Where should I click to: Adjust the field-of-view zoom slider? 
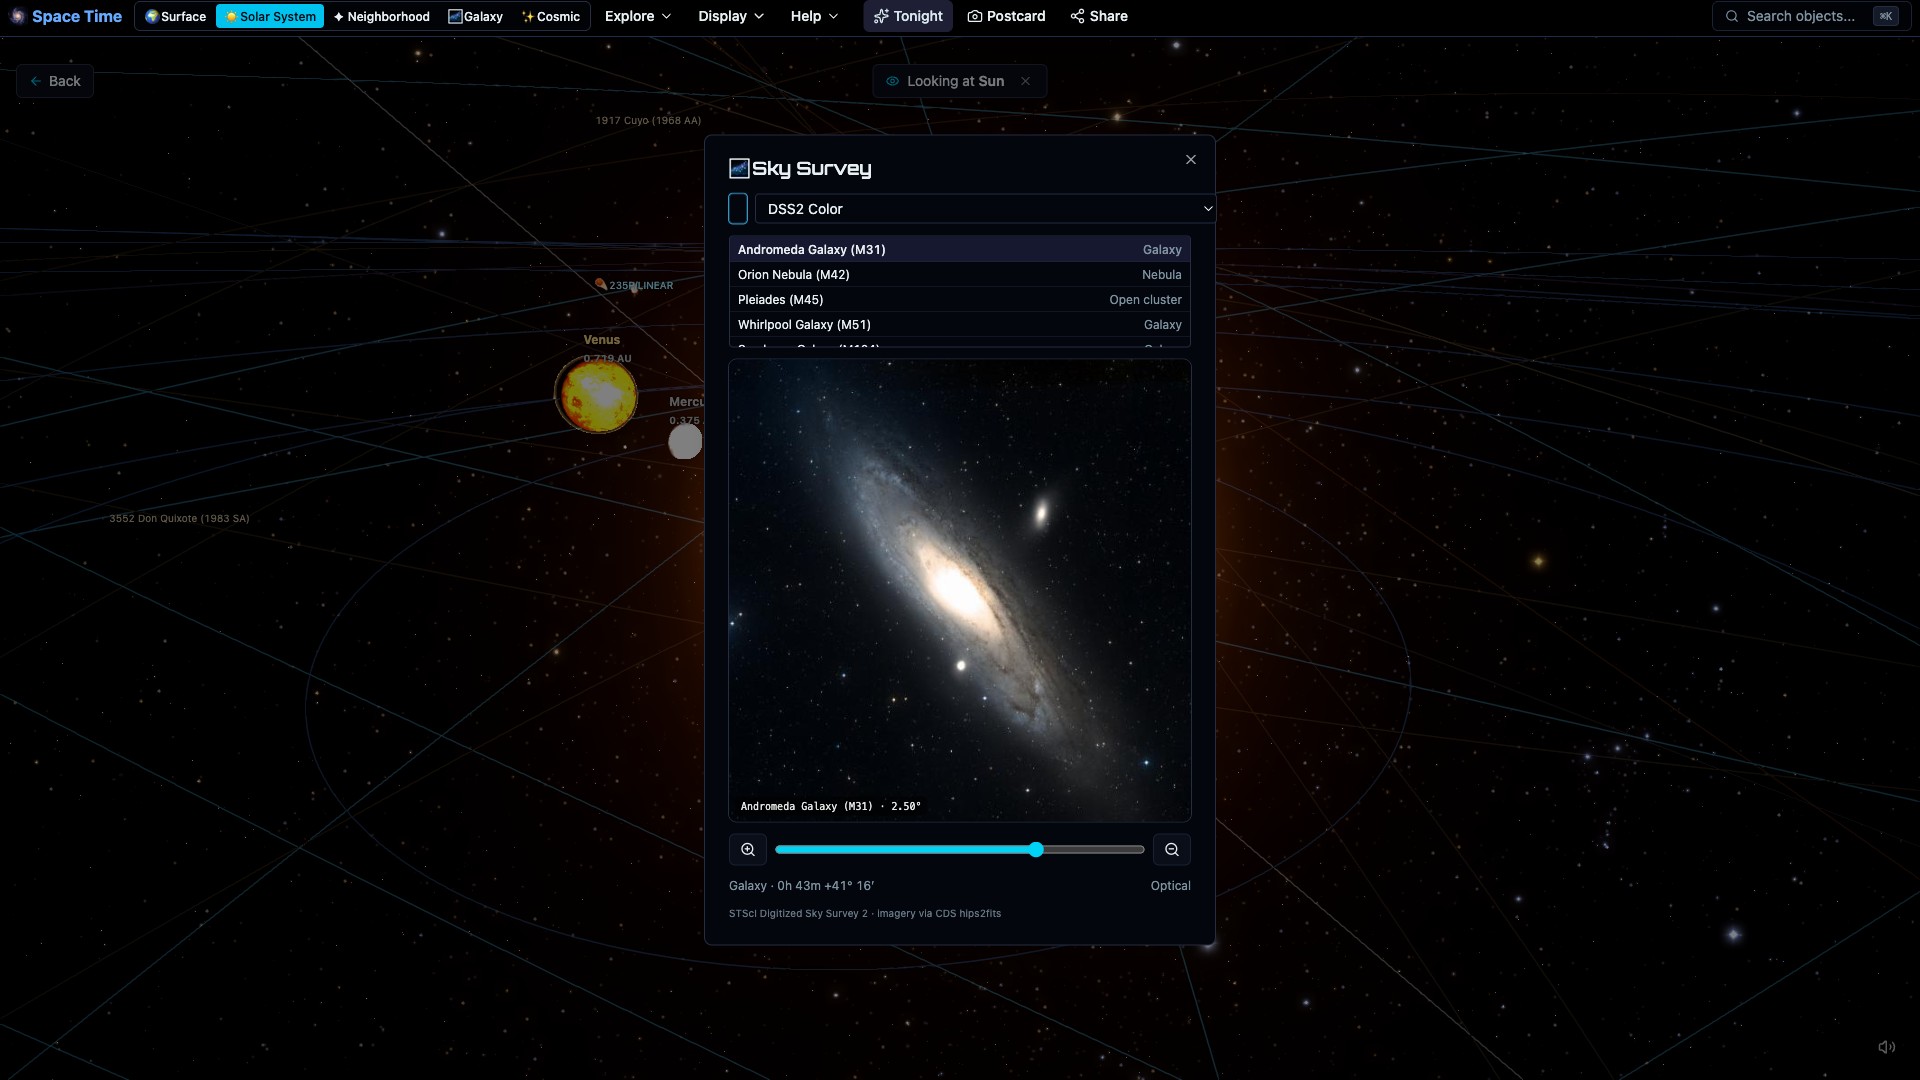(x=960, y=850)
